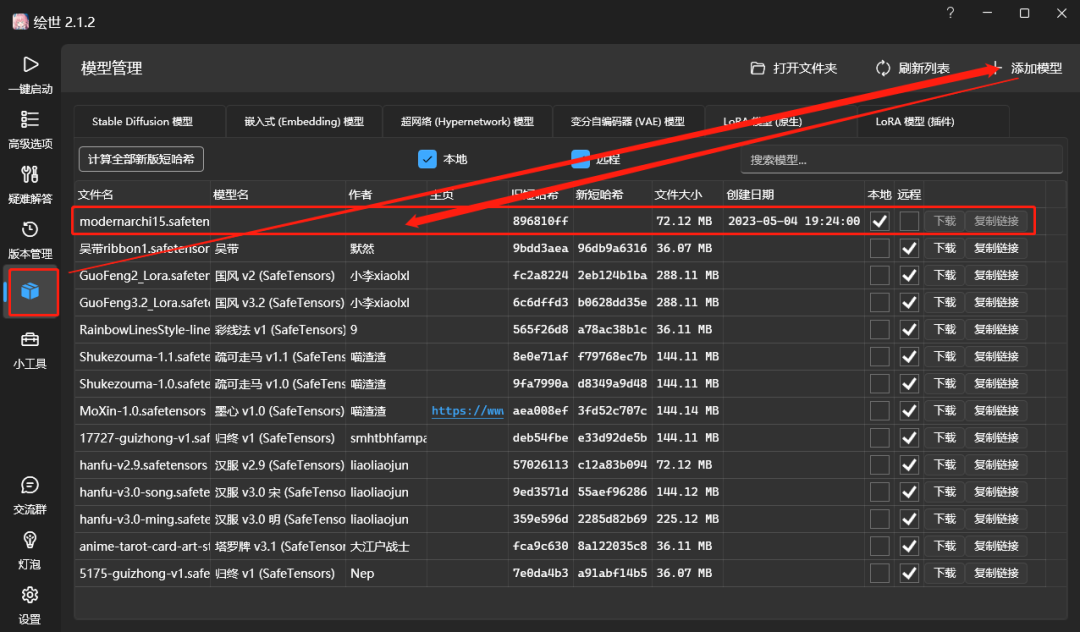Select model name 塔罗牌 v3.1

click(280, 546)
